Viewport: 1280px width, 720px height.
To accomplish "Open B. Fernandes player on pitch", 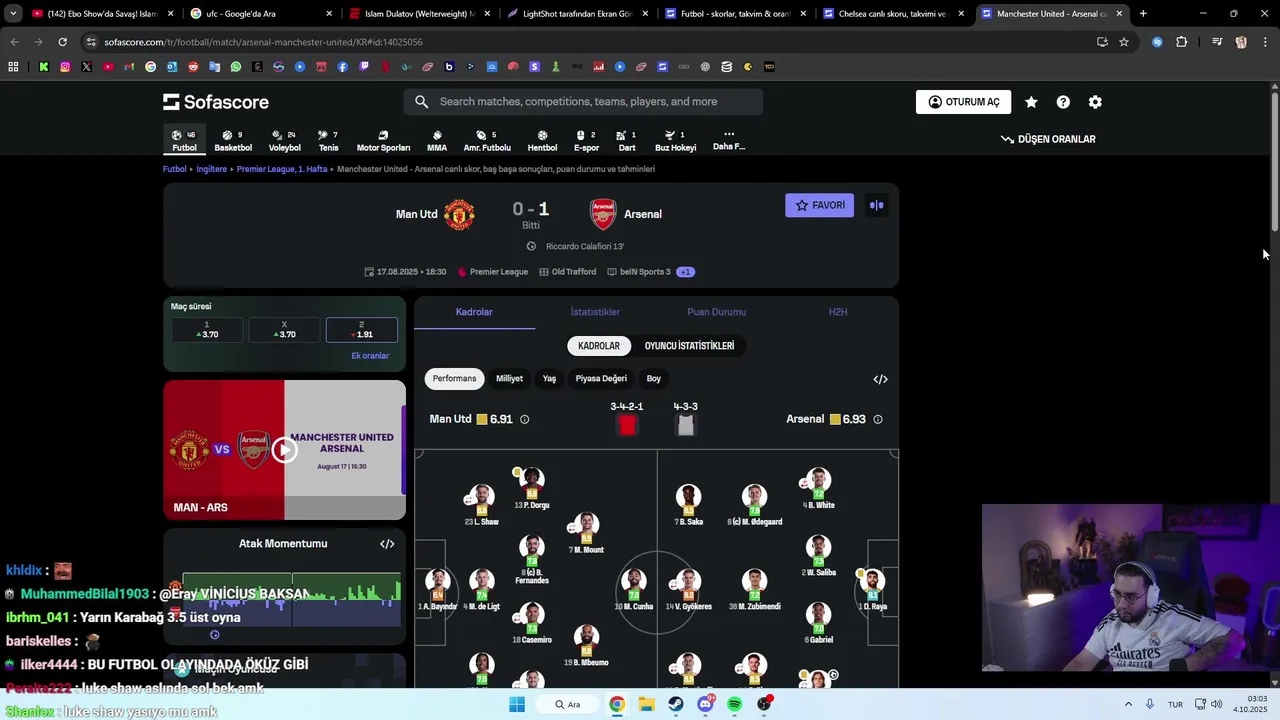I will click(532, 559).
